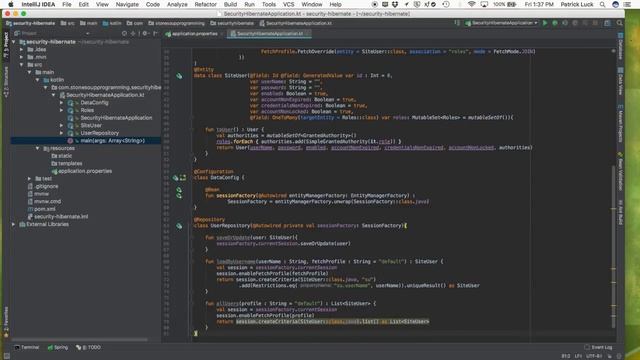This screenshot has height=360, width=640.
Task: Expand External Libraries node arrow
Action: (x=14, y=224)
